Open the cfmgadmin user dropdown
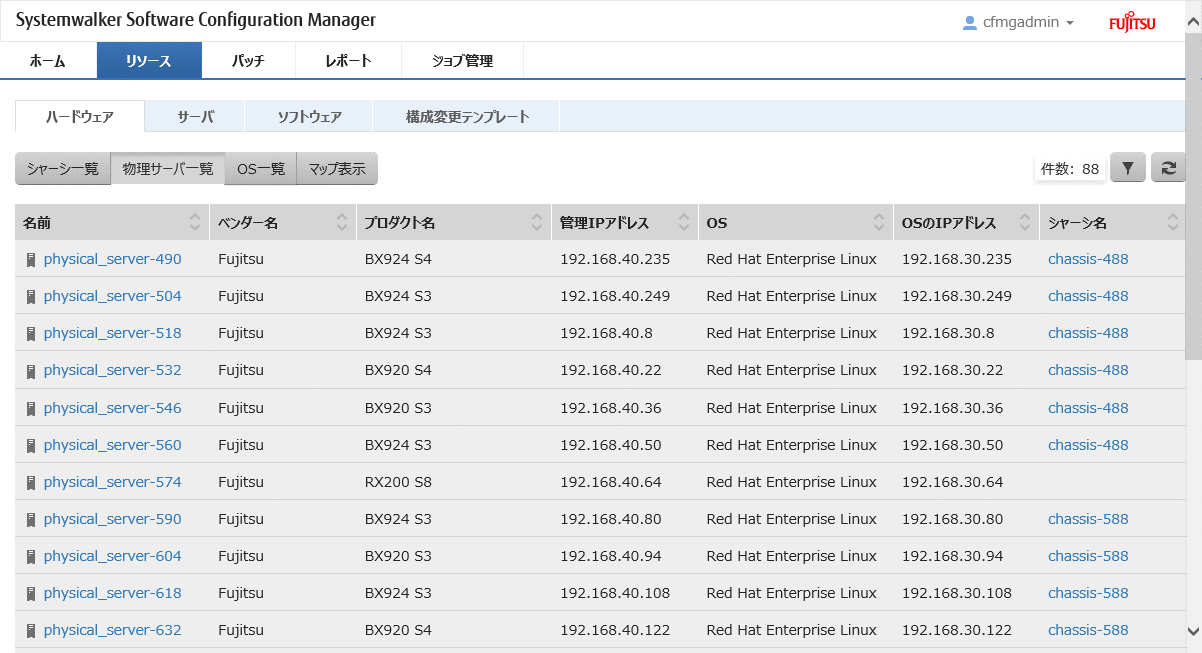The height and width of the screenshot is (653, 1202). (1018, 22)
